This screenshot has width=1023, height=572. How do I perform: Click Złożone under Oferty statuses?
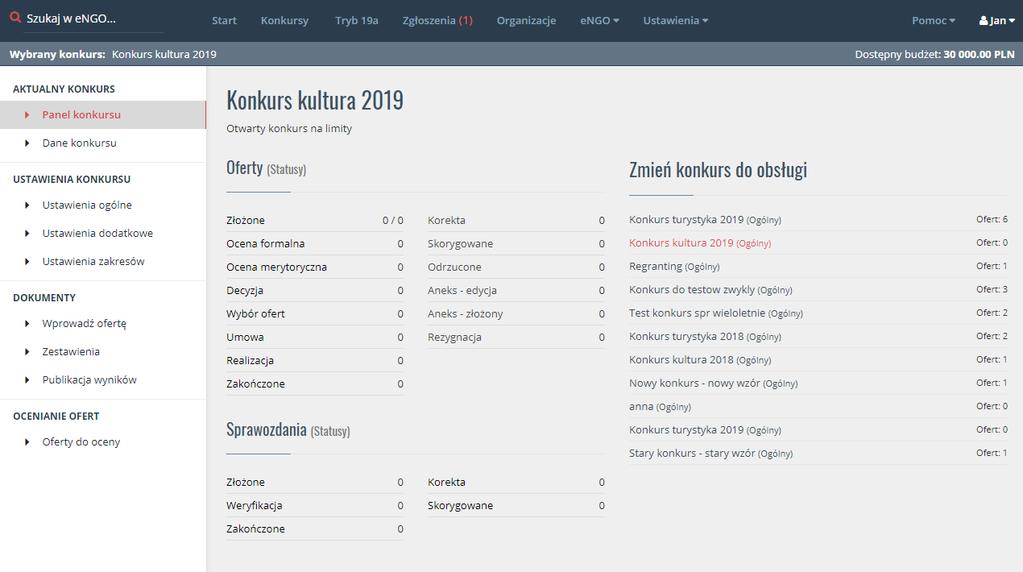tap(314, 220)
